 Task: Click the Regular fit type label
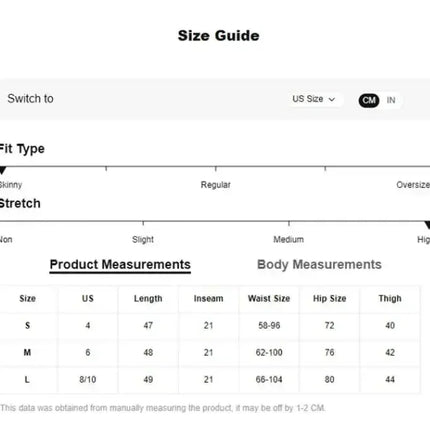tap(215, 185)
